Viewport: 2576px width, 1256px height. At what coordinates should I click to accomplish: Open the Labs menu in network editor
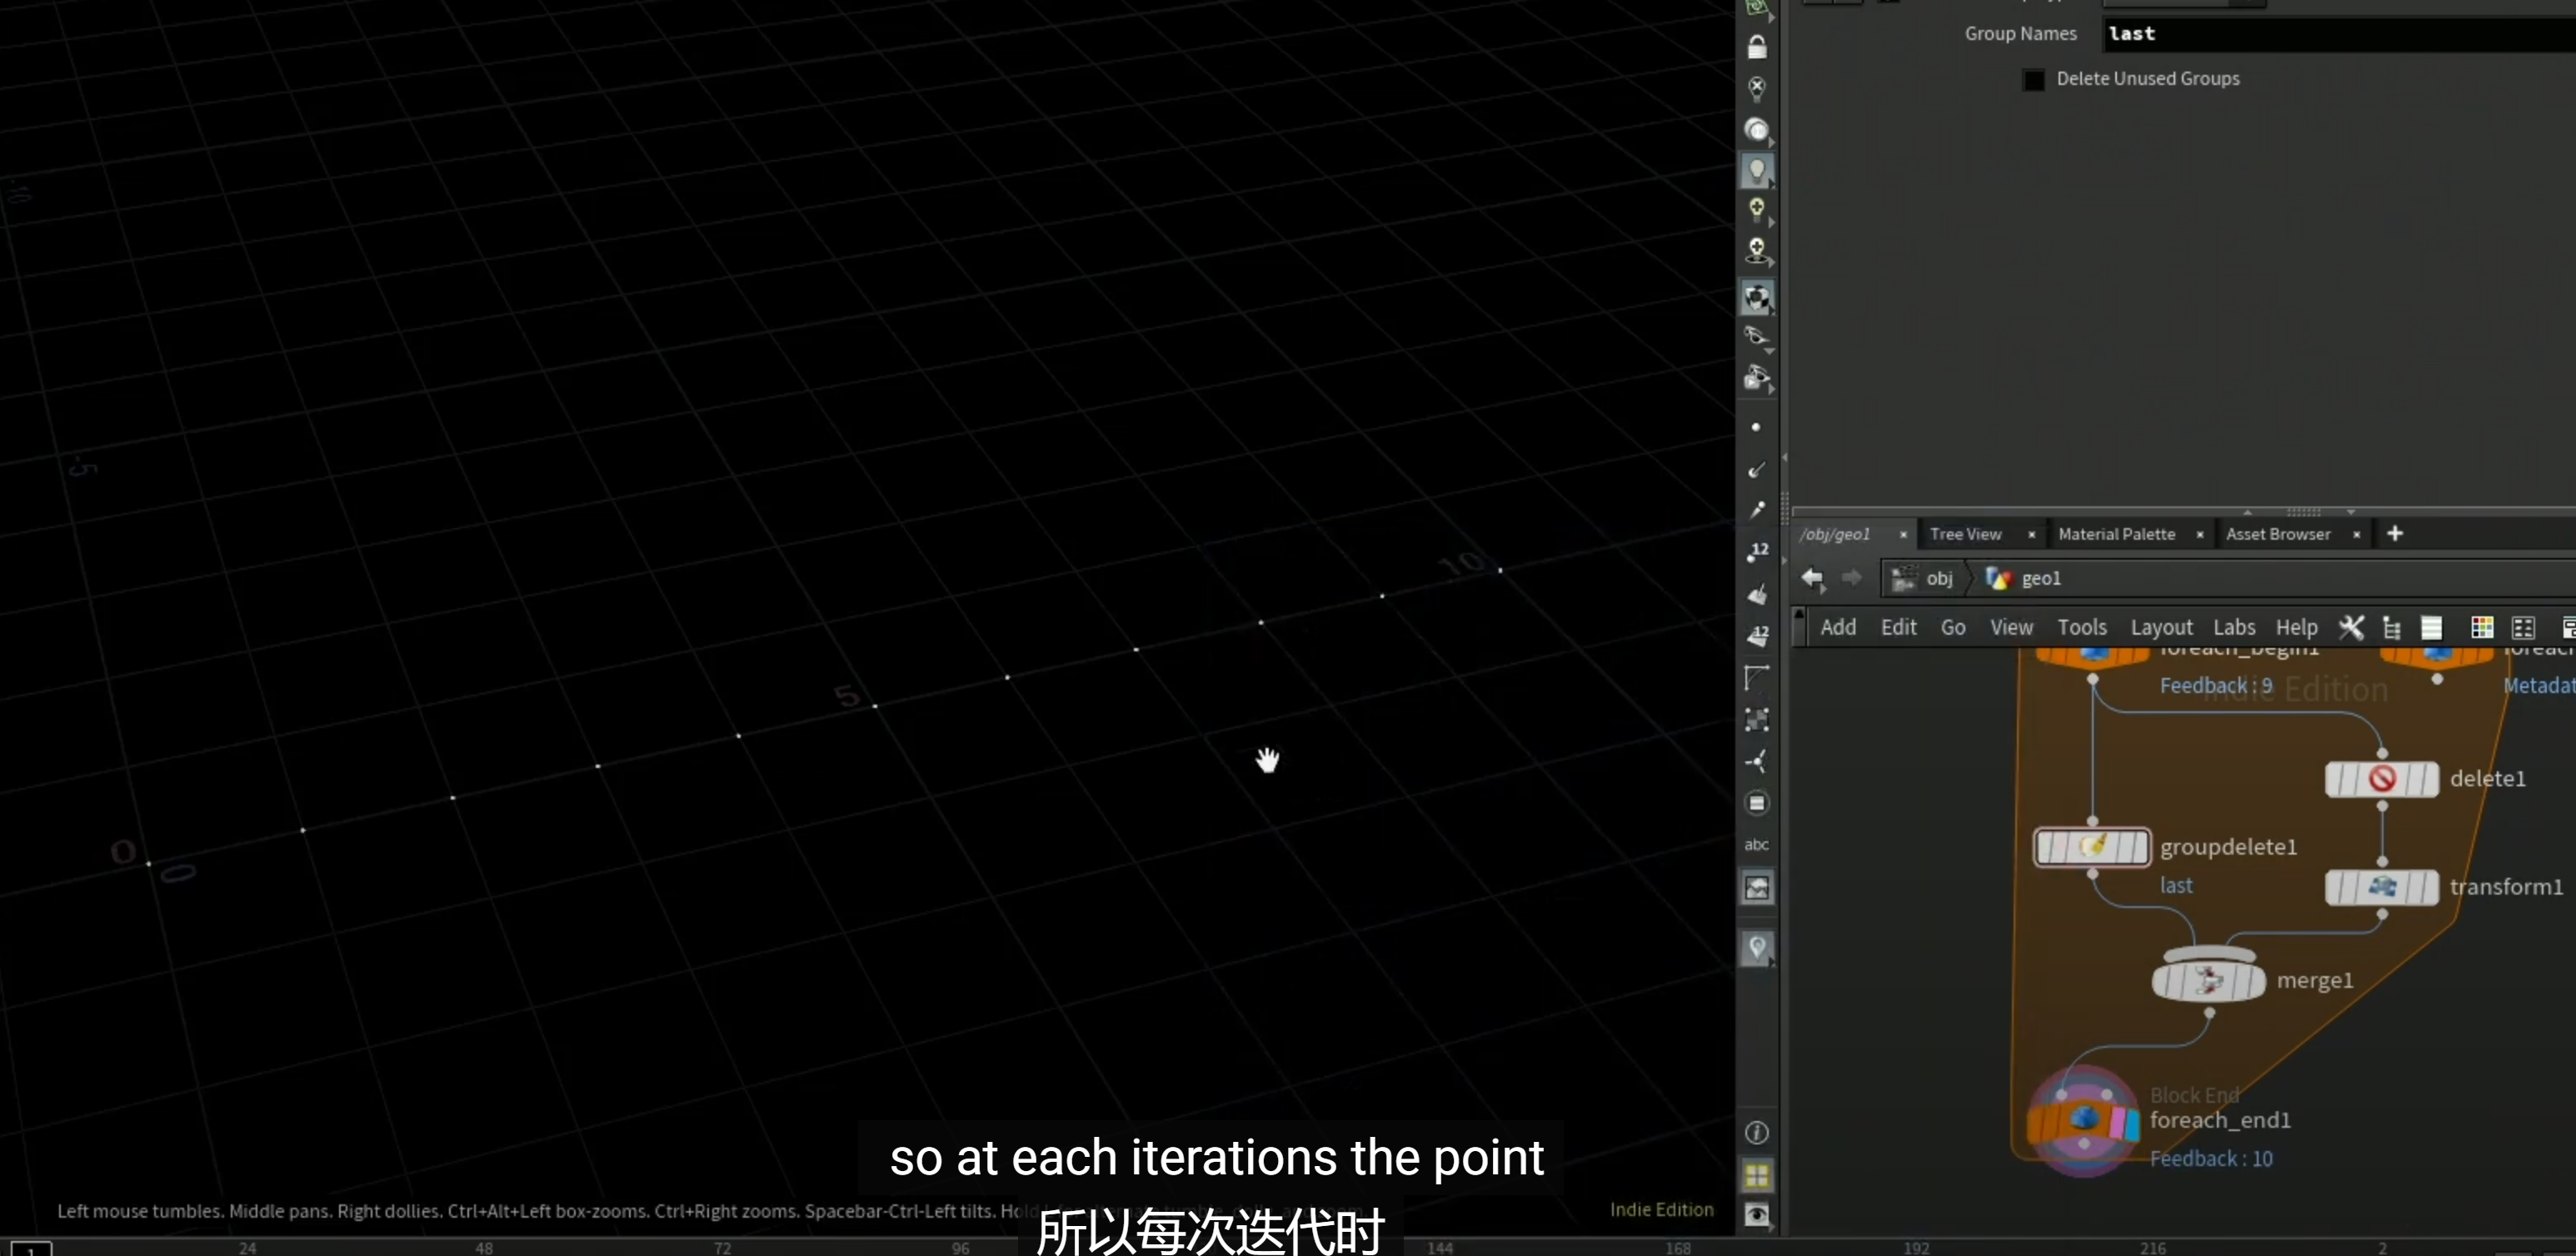[x=2234, y=627]
